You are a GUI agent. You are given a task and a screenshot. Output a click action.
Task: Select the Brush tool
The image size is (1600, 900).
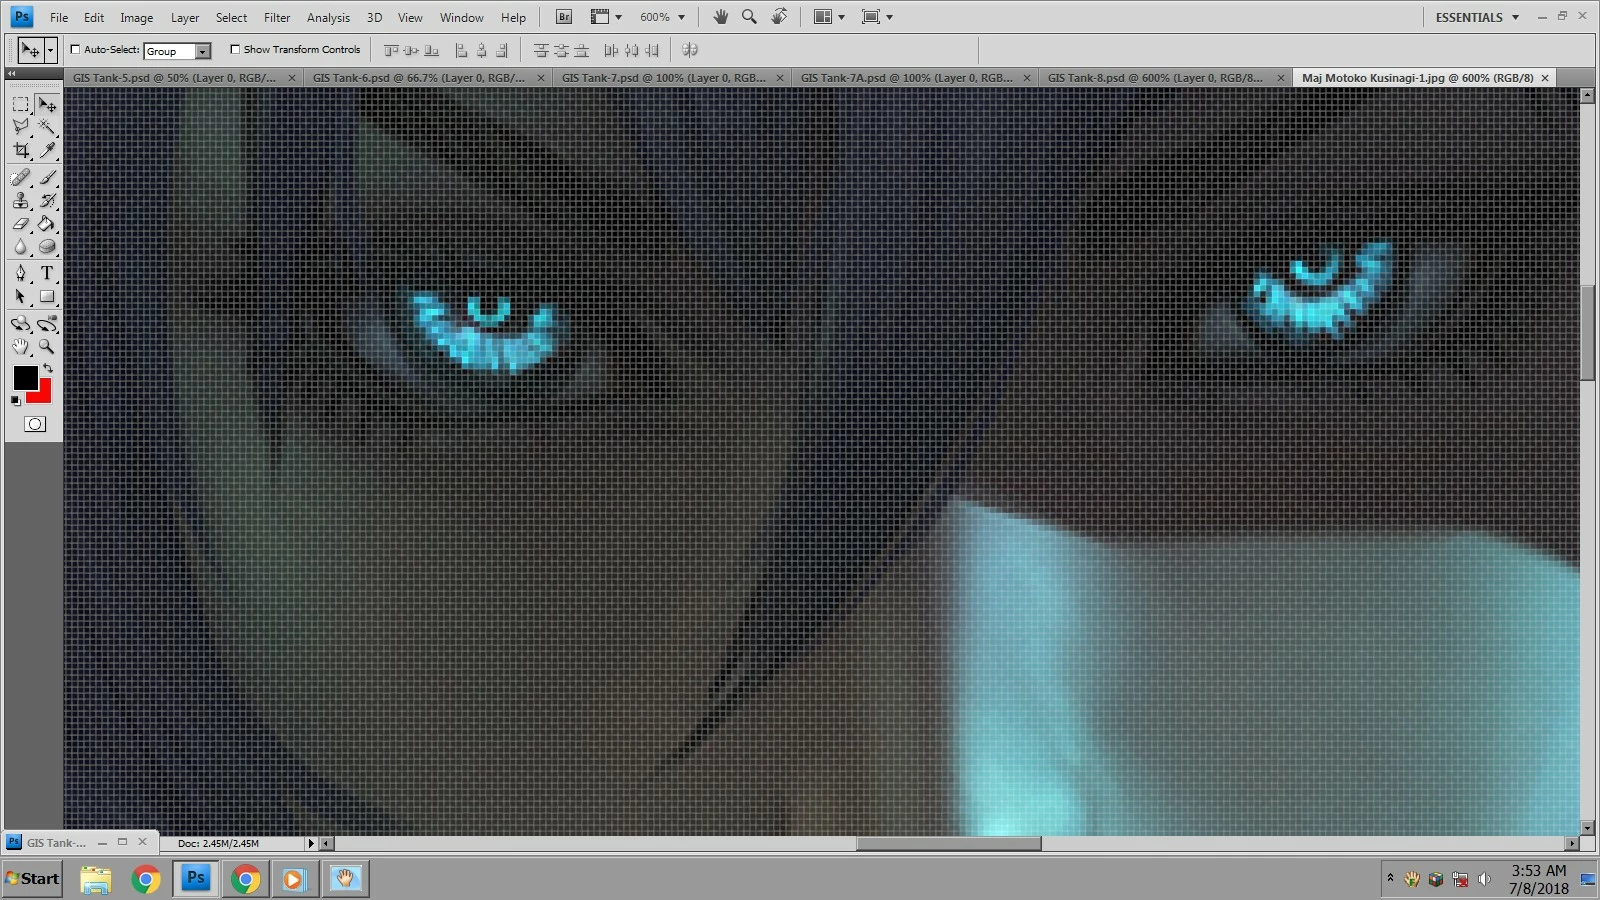coord(47,178)
